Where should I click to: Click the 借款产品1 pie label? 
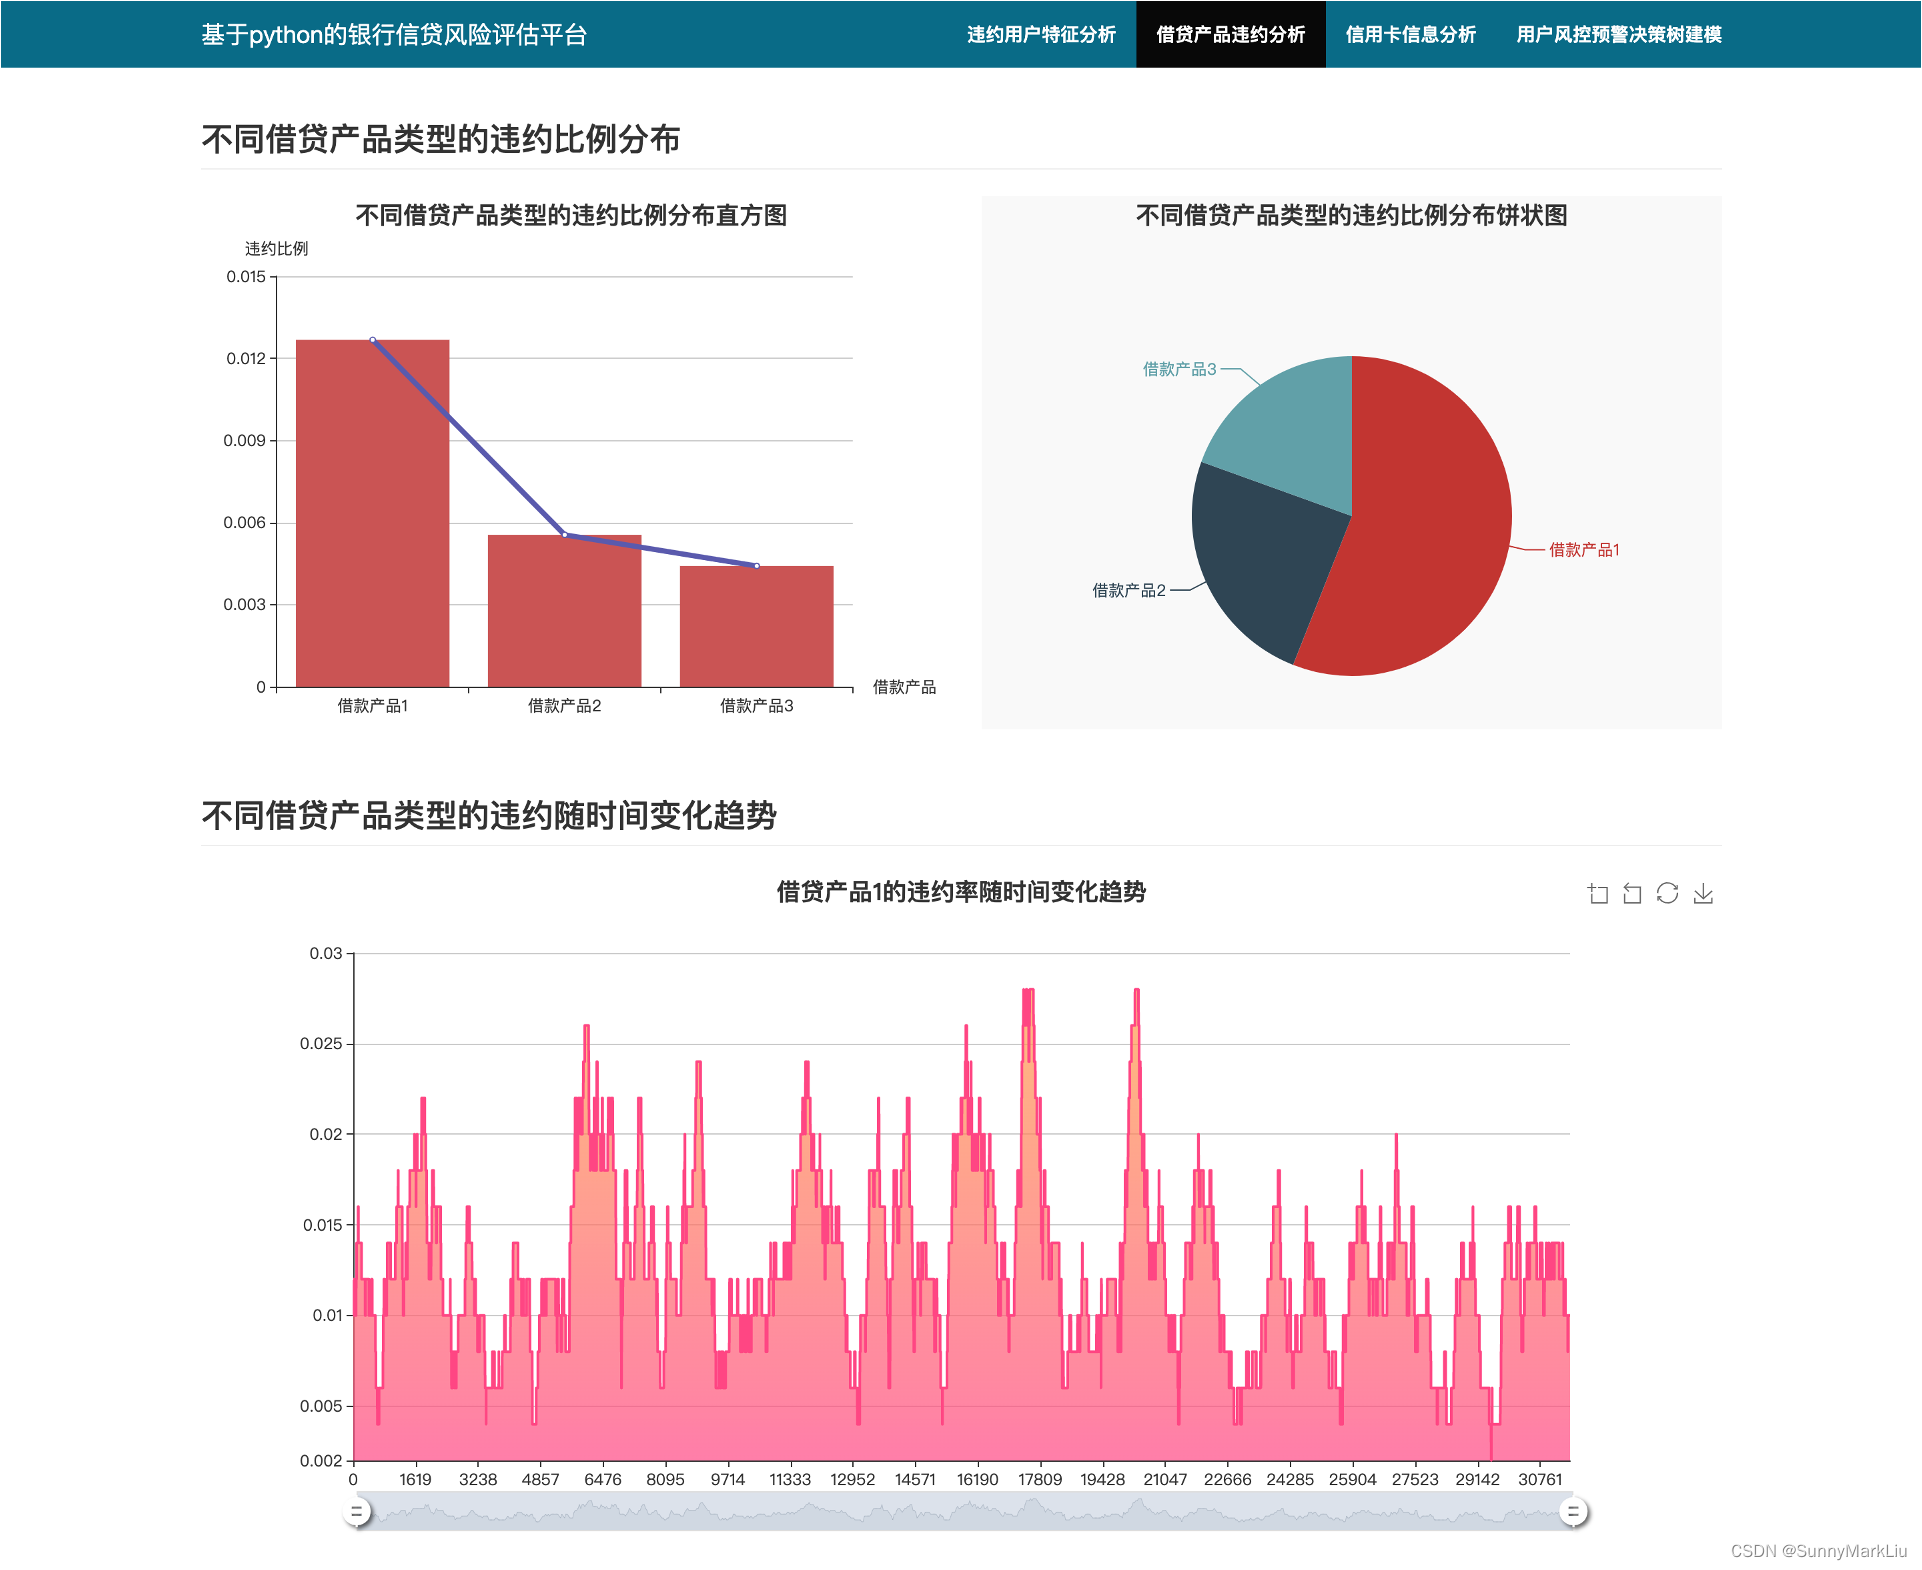click(x=1584, y=550)
